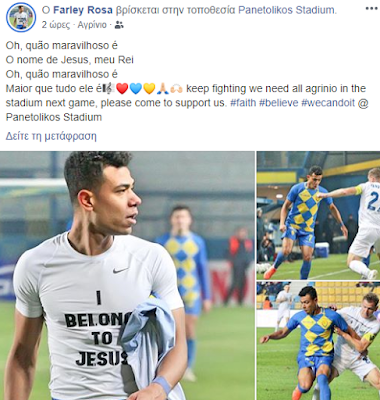380x400 pixels.
Task: Click the raised hands emoji
Action: (x=176, y=89)
